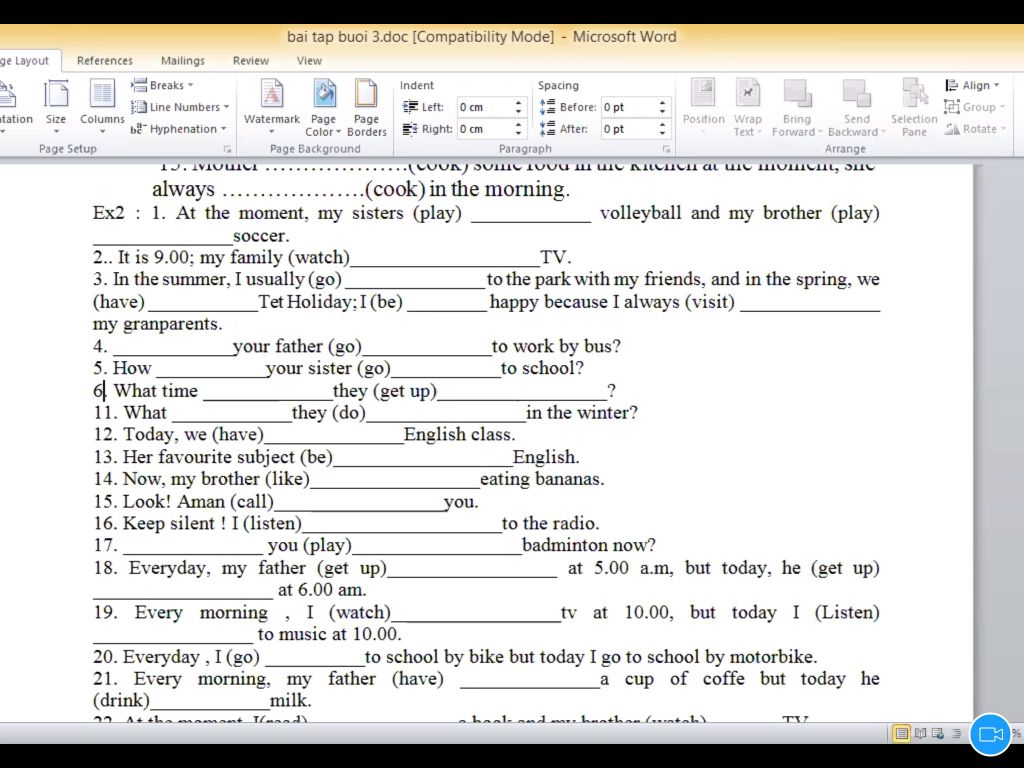This screenshot has height=768, width=1024.
Task: Decrease the Spacing After value
Action: pyautogui.click(x=662, y=133)
